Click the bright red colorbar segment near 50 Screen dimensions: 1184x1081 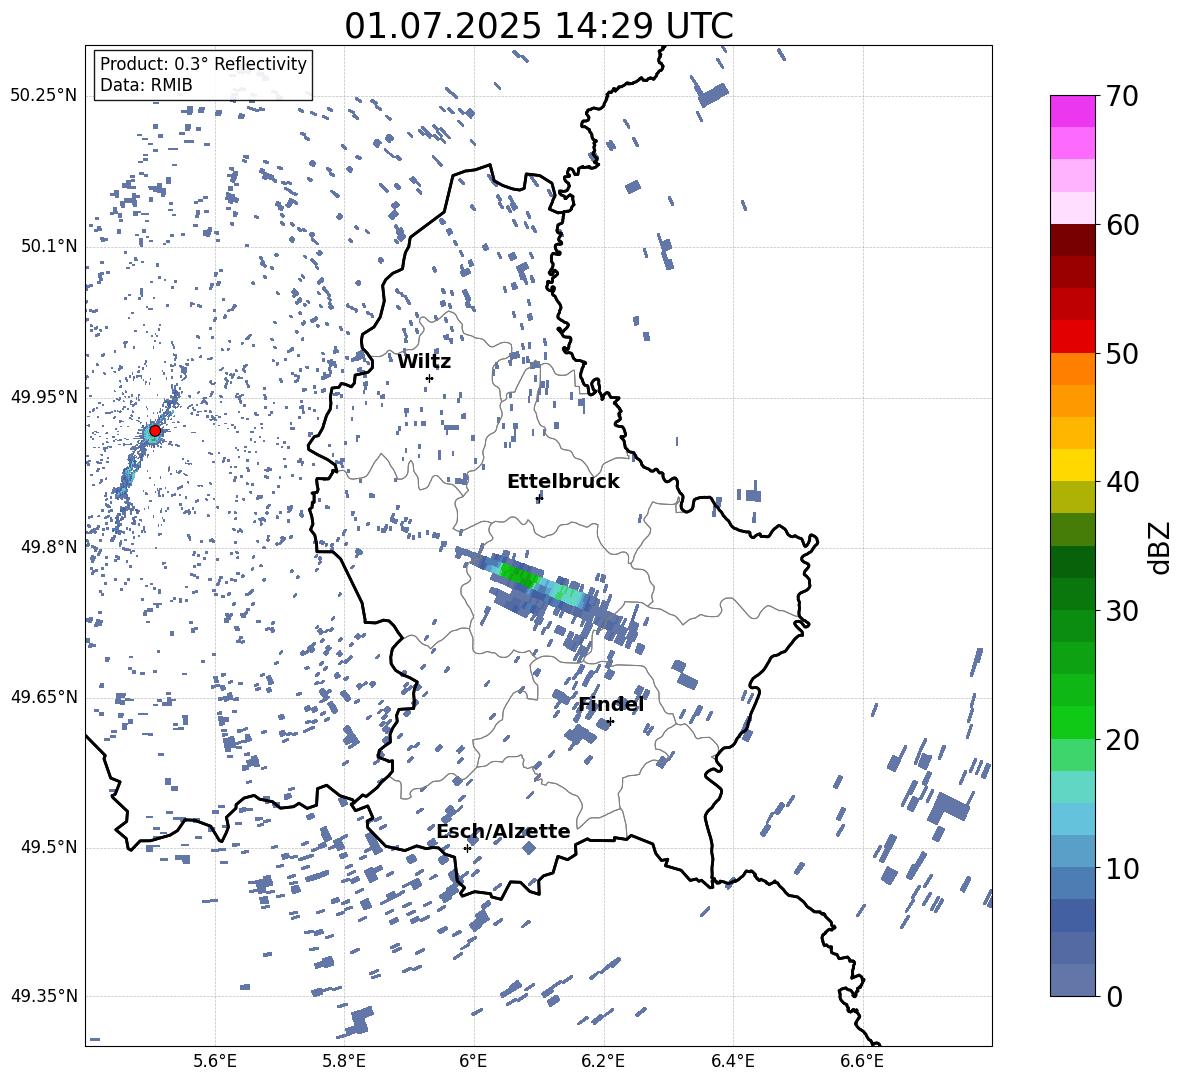click(x=1072, y=337)
